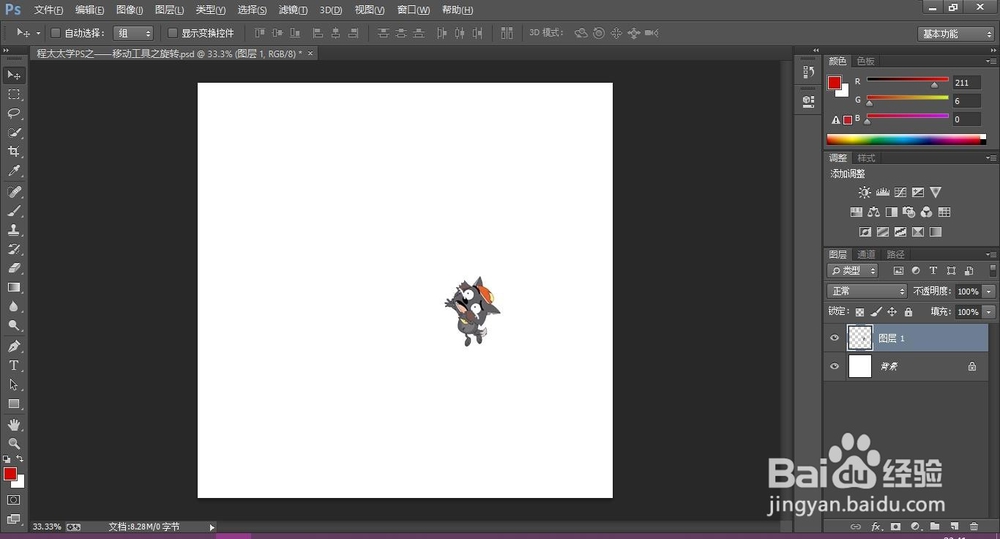
Task: Select the Lasso tool
Action: click(13, 114)
